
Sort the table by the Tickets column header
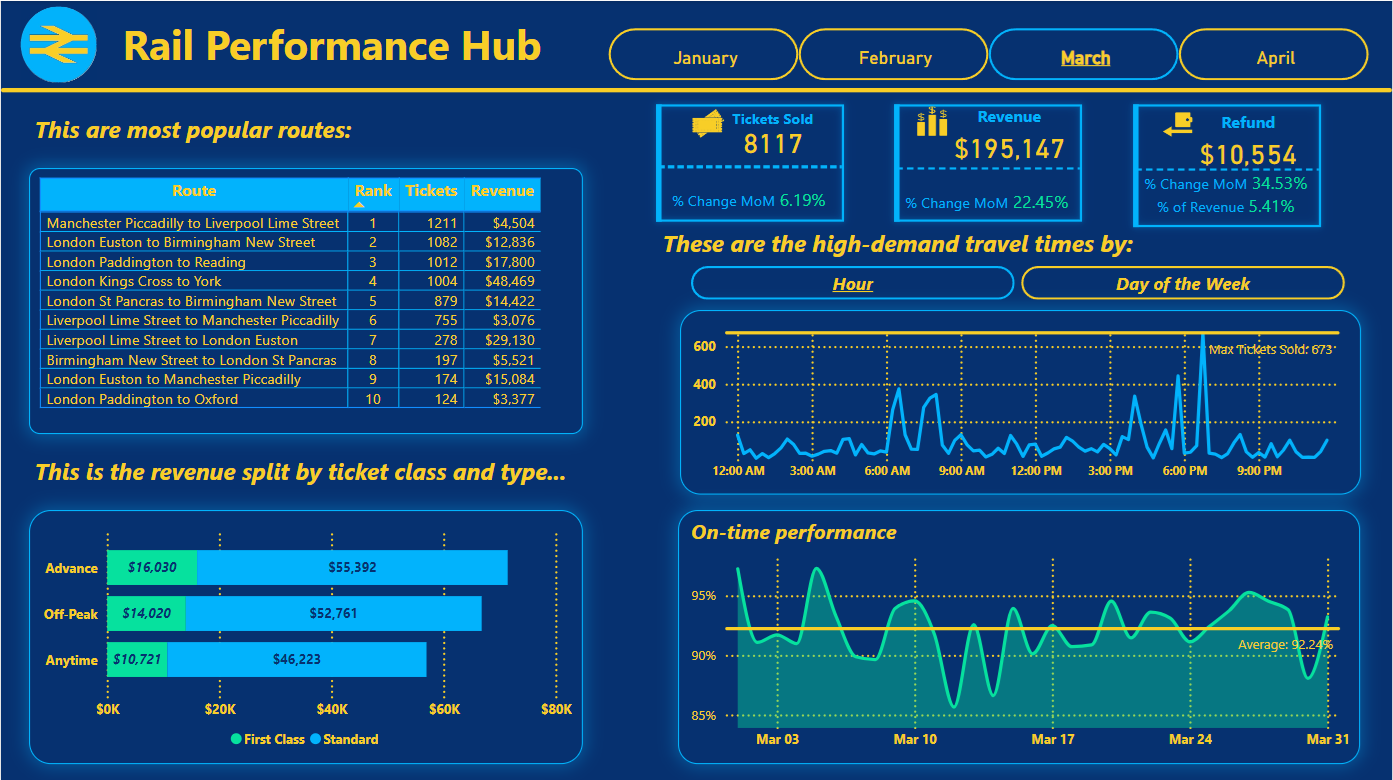pyautogui.click(x=431, y=191)
